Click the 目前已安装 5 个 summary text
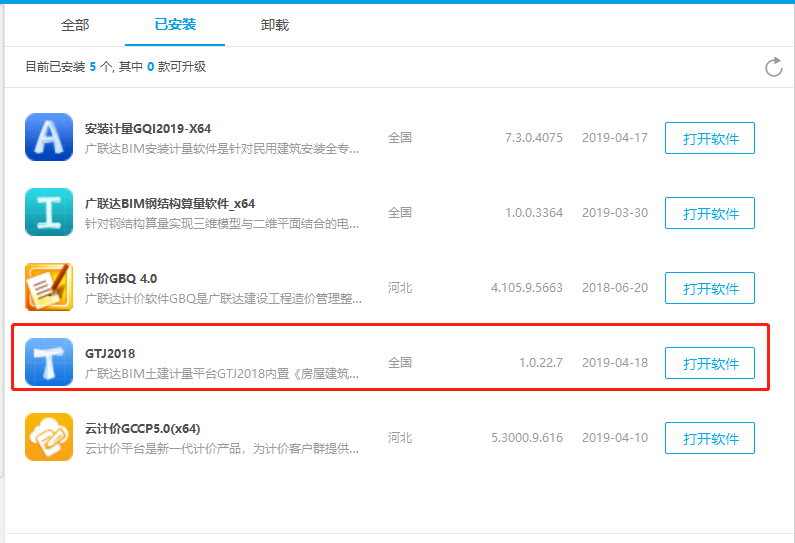This screenshot has width=795, height=543. [x=116, y=67]
